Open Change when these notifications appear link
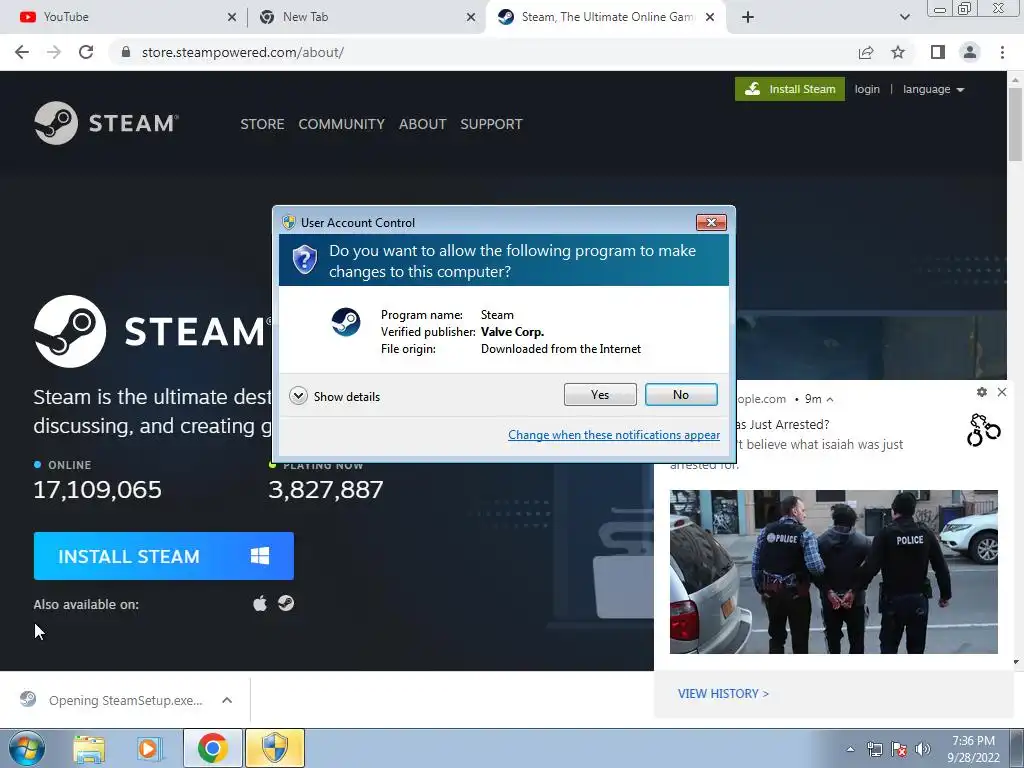Viewport: 1024px width, 768px height. click(x=614, y=435)
